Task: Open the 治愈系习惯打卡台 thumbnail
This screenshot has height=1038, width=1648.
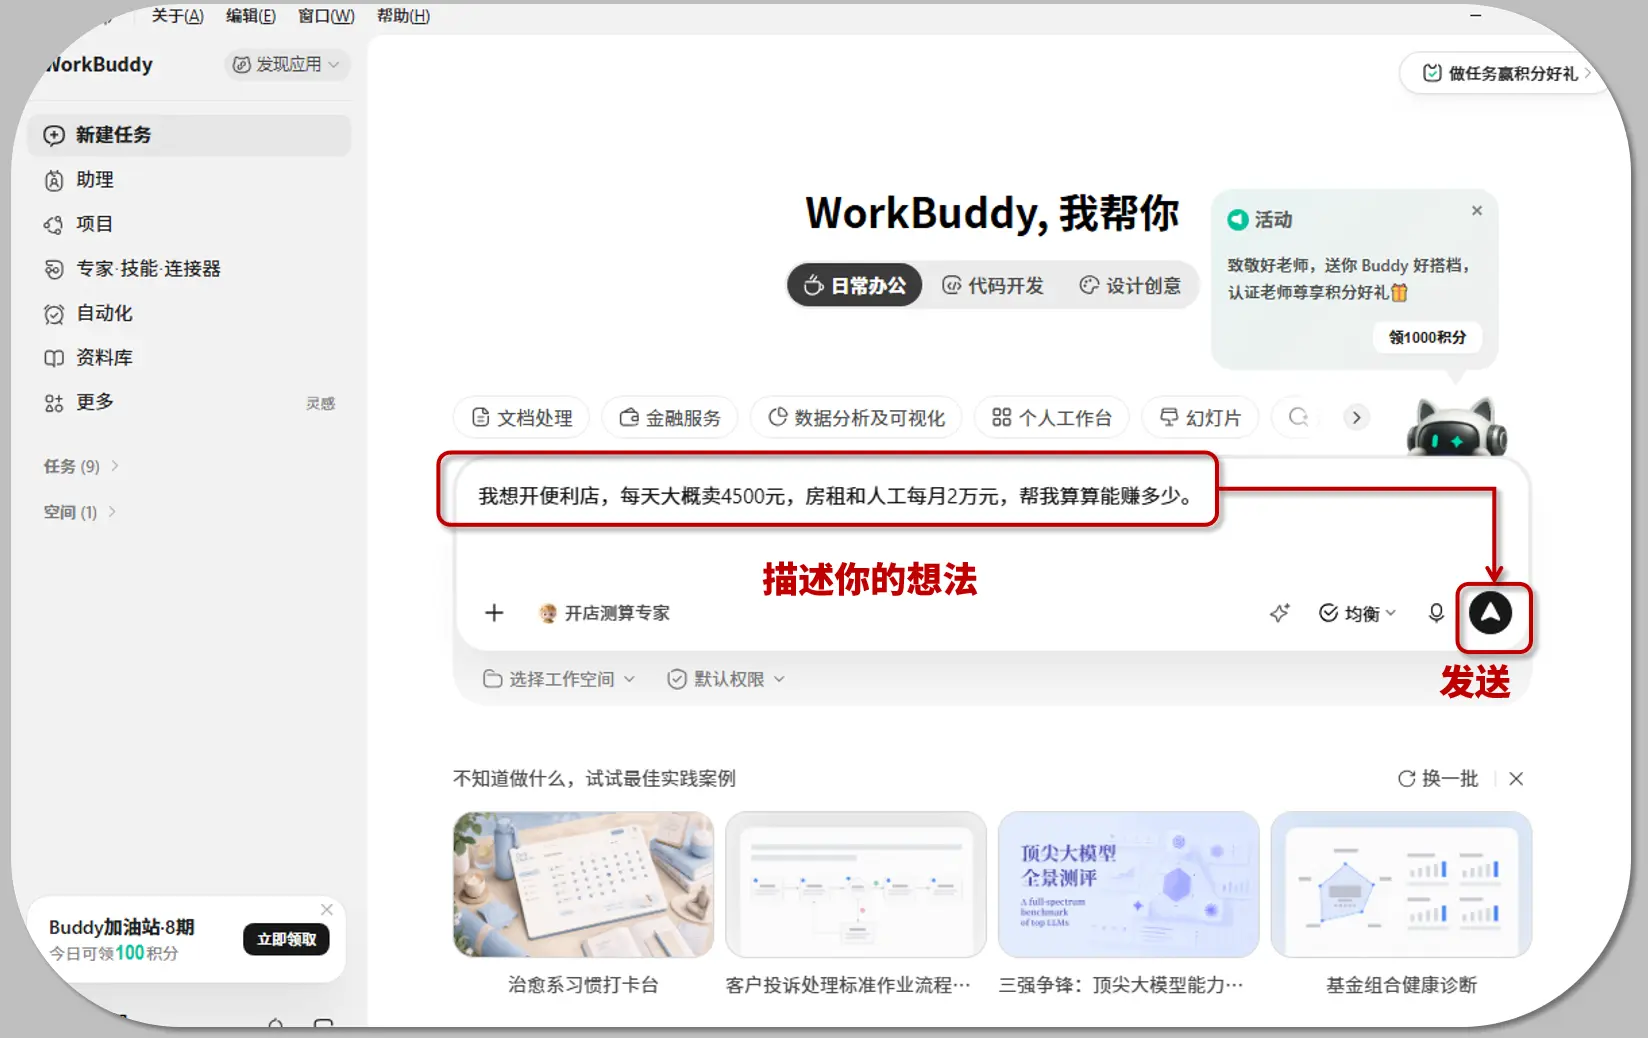Action: coord(584,885)
